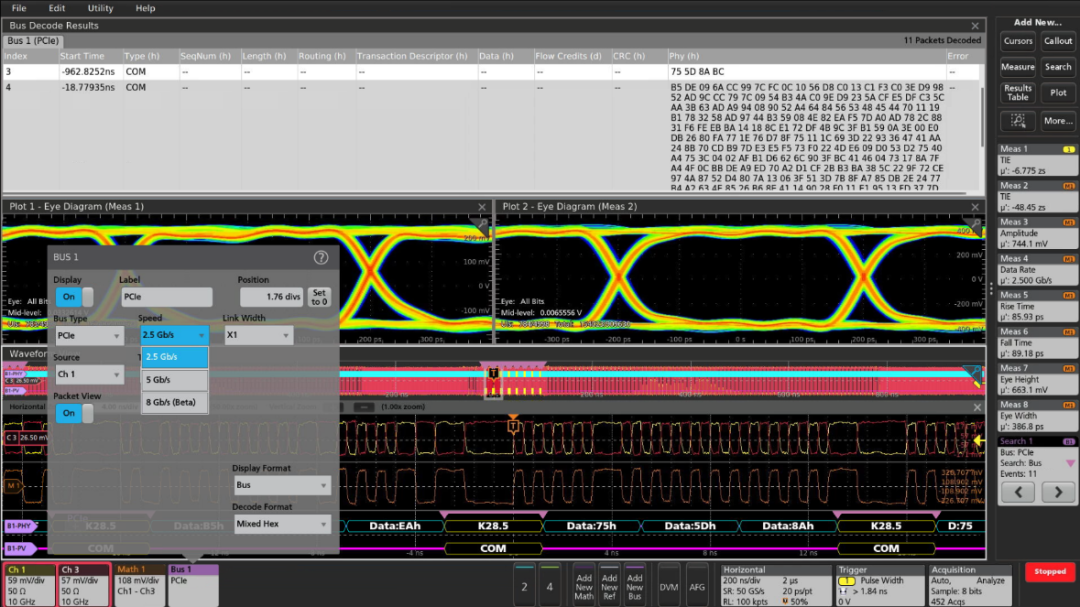Click the bus Label input field
1080x607 pixels.
(166, 297)
